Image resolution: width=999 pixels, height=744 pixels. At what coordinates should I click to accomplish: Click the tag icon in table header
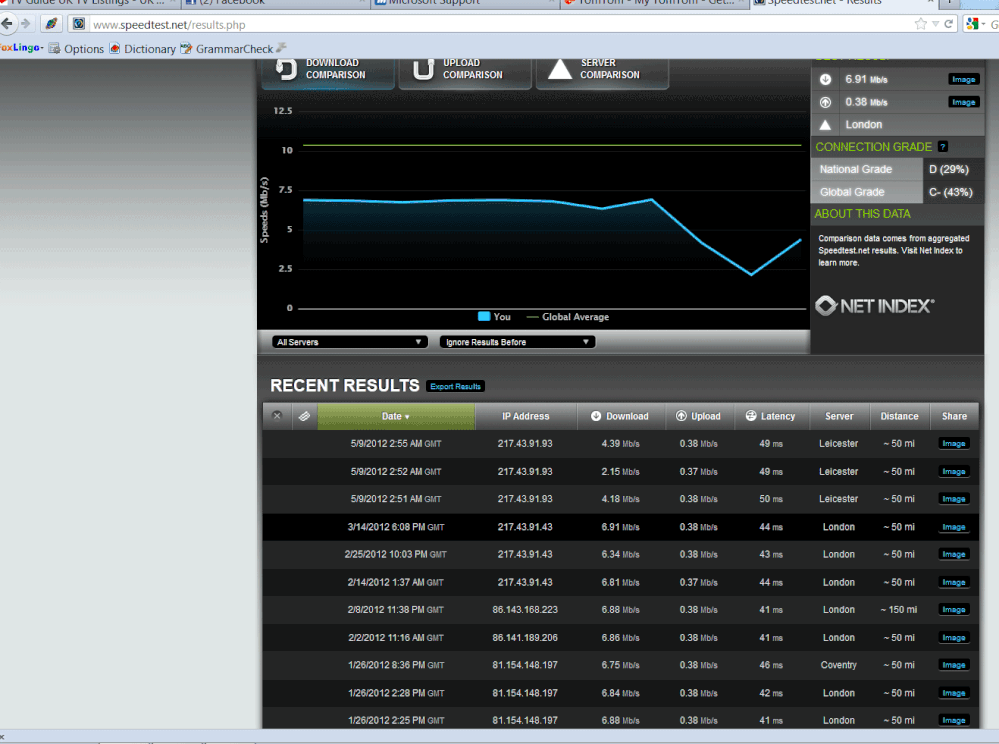[305, 416]
